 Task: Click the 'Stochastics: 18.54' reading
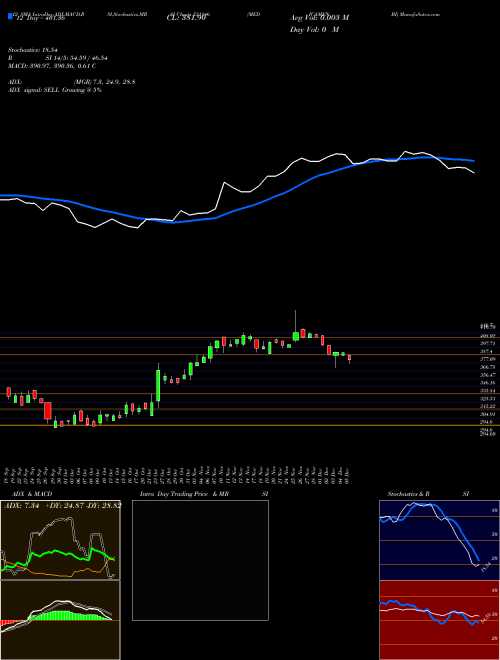[33, 50]
